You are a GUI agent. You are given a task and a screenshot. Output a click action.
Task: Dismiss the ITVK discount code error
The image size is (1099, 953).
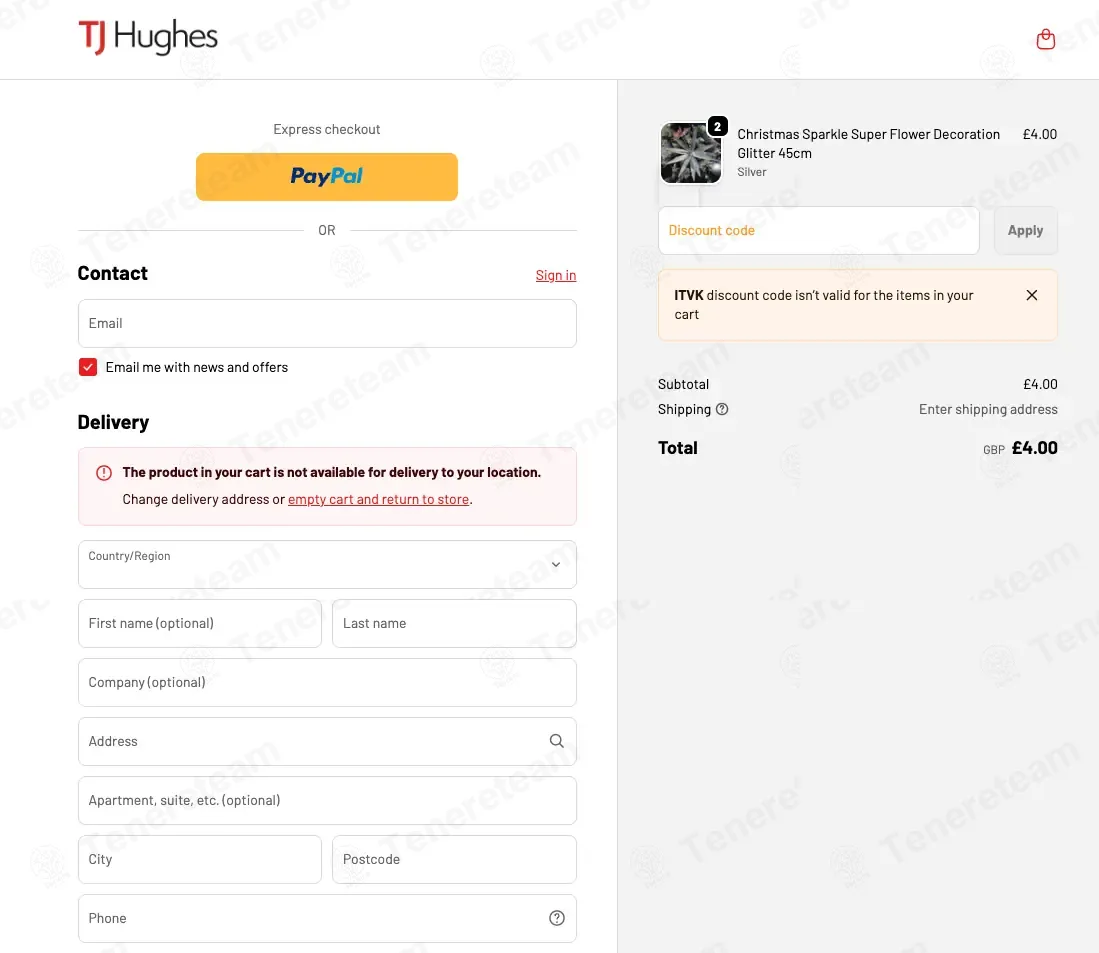(1031, 295)
